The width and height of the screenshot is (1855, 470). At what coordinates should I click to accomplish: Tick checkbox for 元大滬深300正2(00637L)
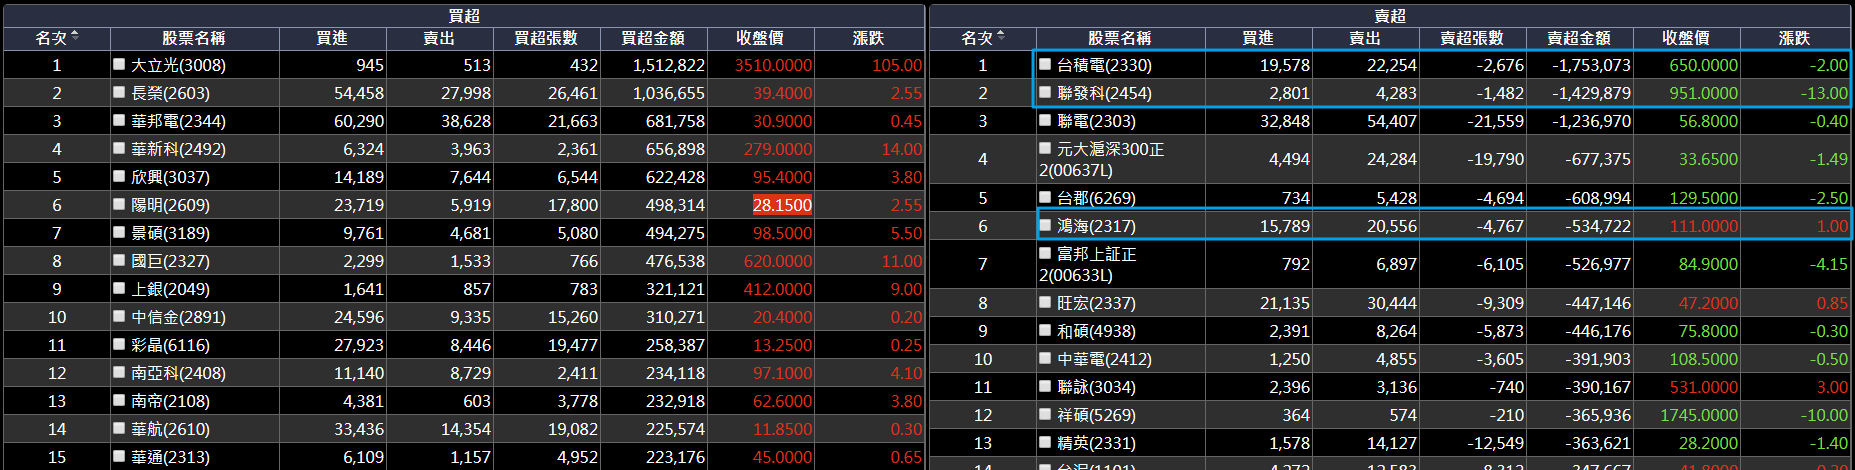1045,148
